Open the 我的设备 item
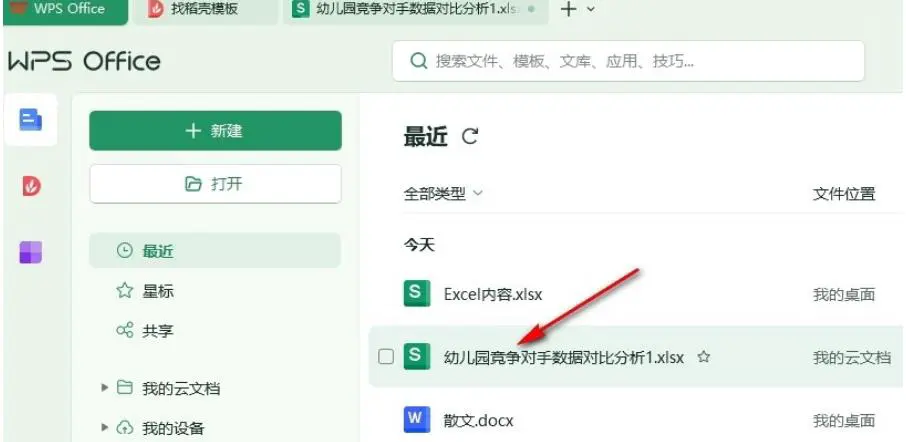 173,428
